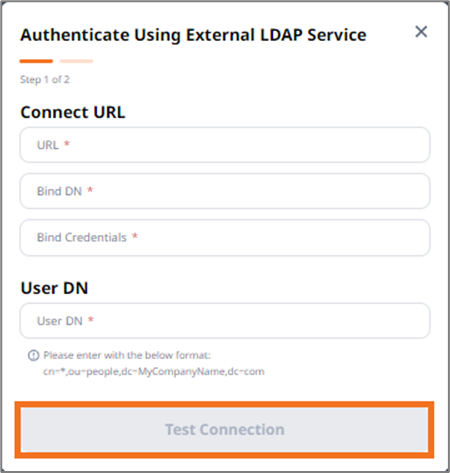Click the red asterisk next to URL
The width and height of the screenshot is (450, 473).
[67, 144]
